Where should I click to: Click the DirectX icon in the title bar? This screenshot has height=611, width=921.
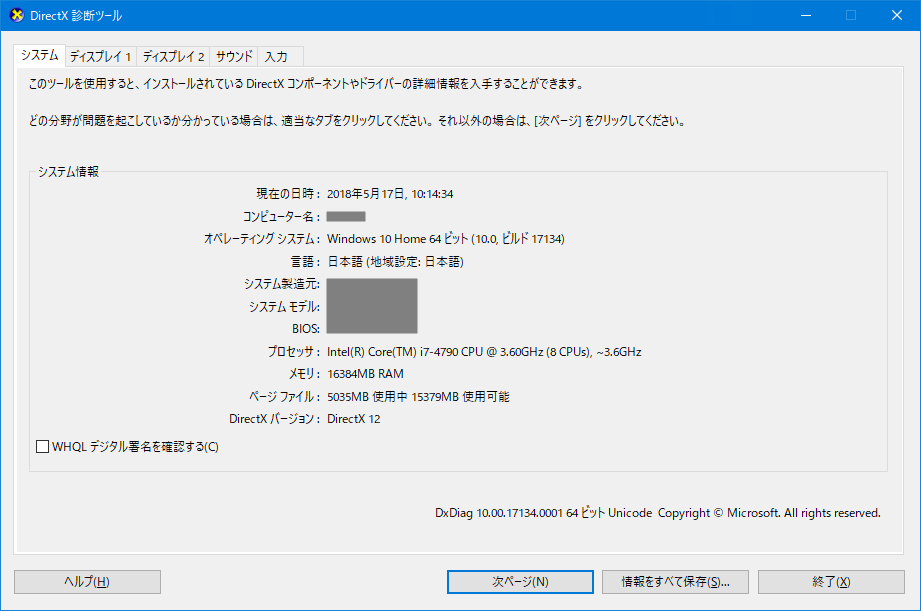tap(15, 15)
